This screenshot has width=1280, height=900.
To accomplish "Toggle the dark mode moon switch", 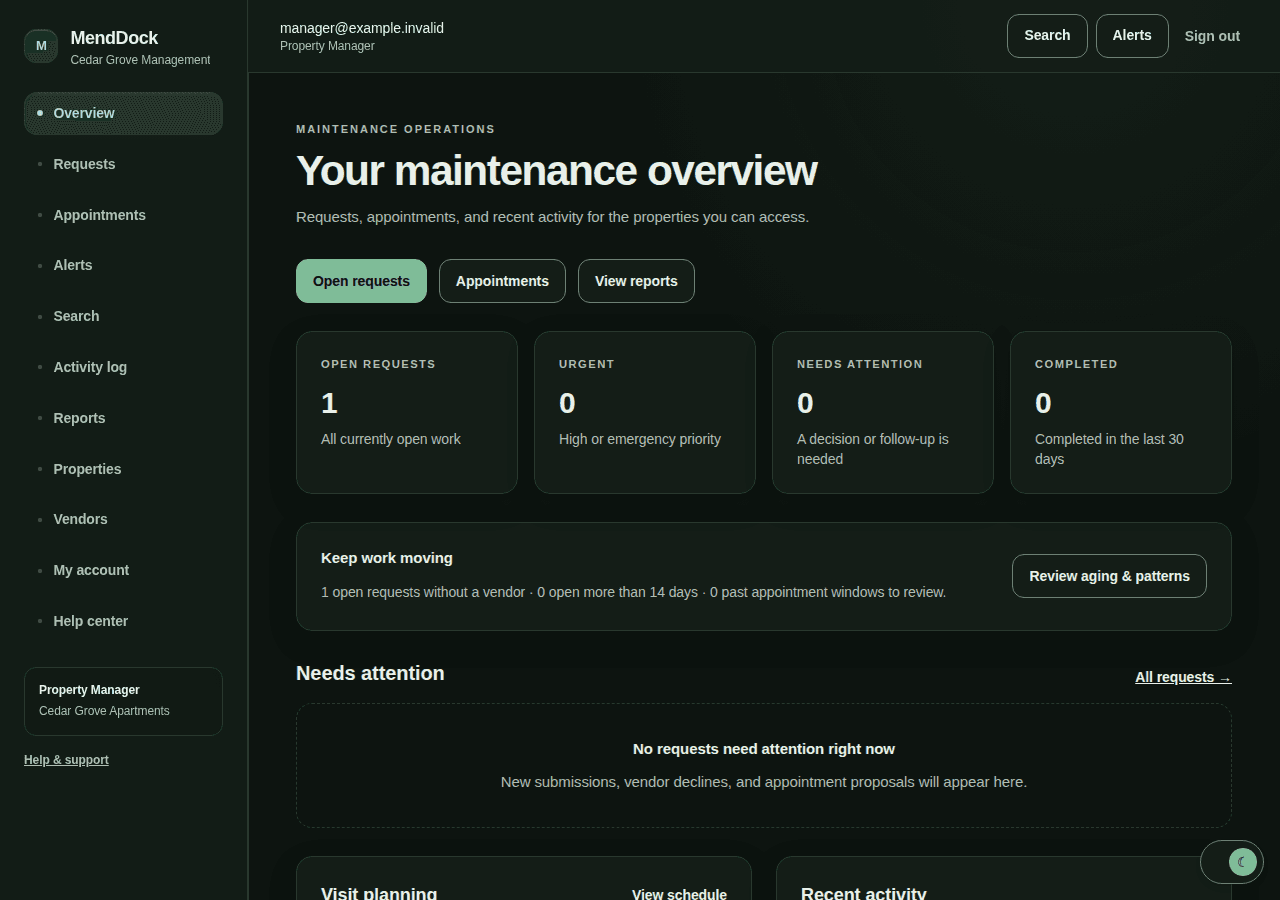I will pos(1232,862).
